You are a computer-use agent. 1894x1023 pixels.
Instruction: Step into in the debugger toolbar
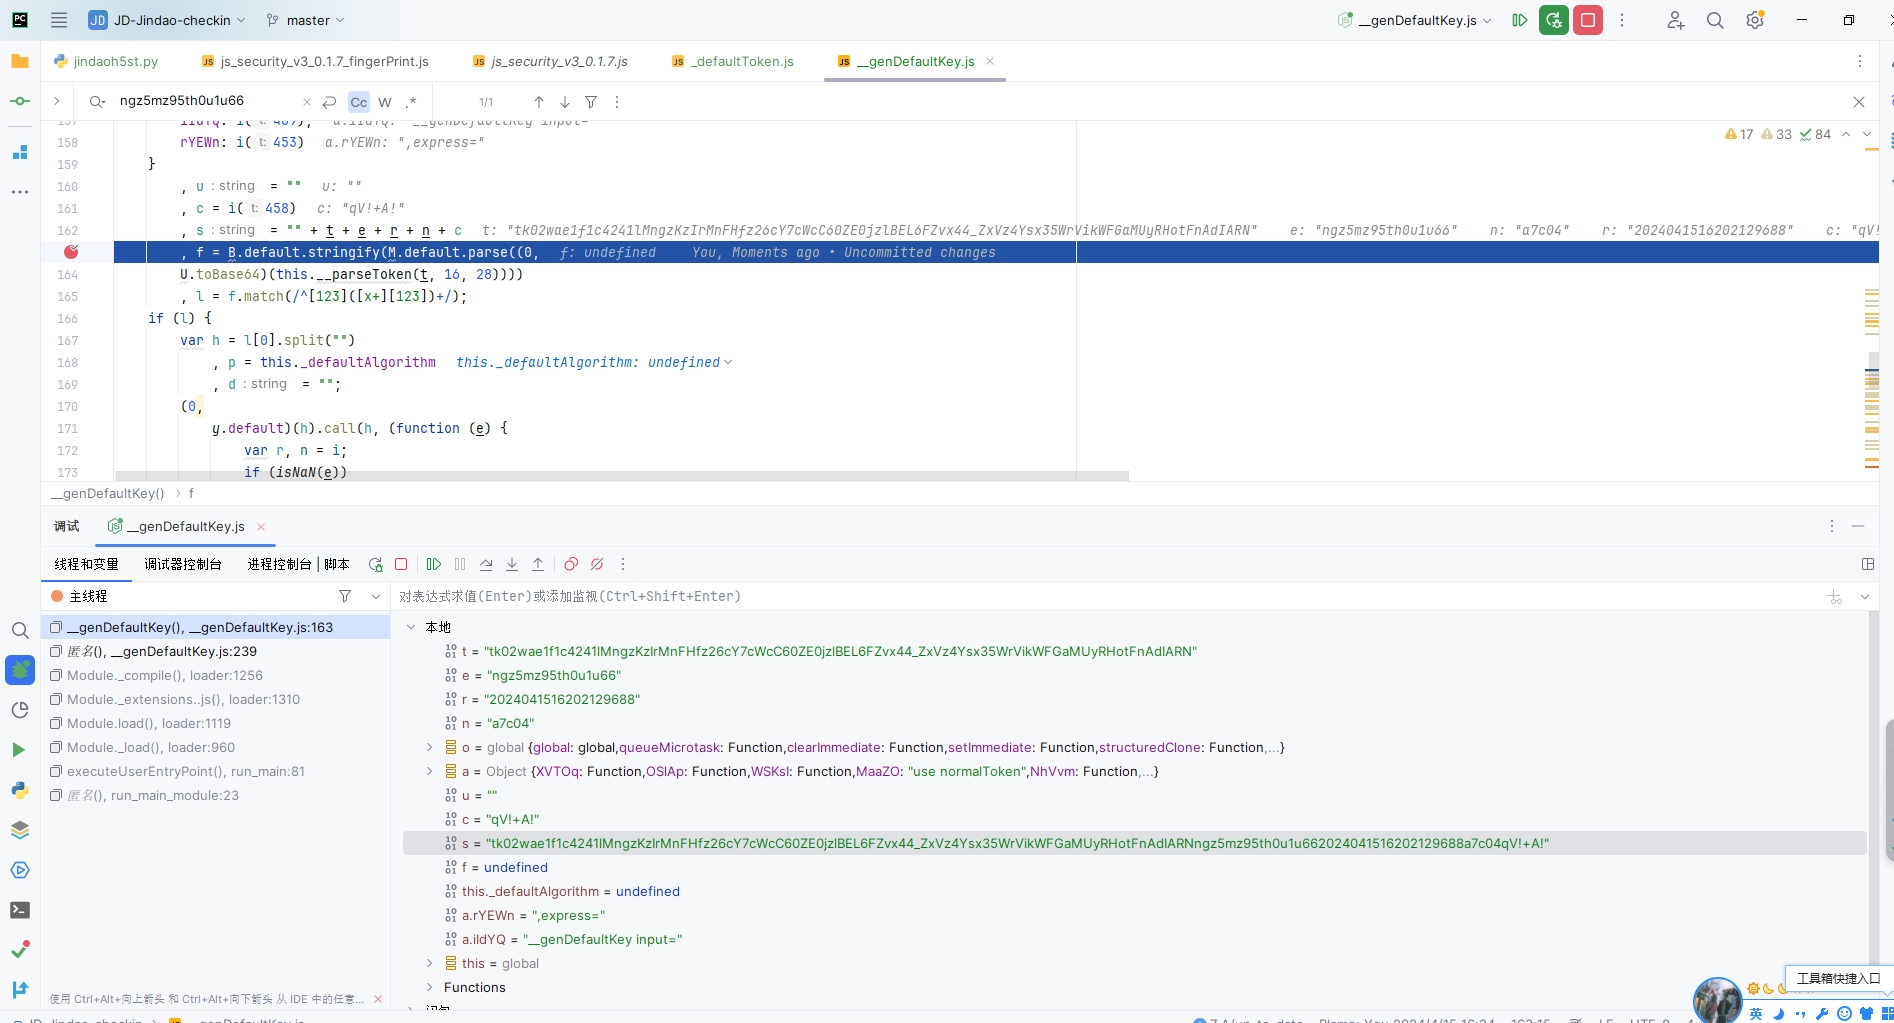(x=512, y=564)
